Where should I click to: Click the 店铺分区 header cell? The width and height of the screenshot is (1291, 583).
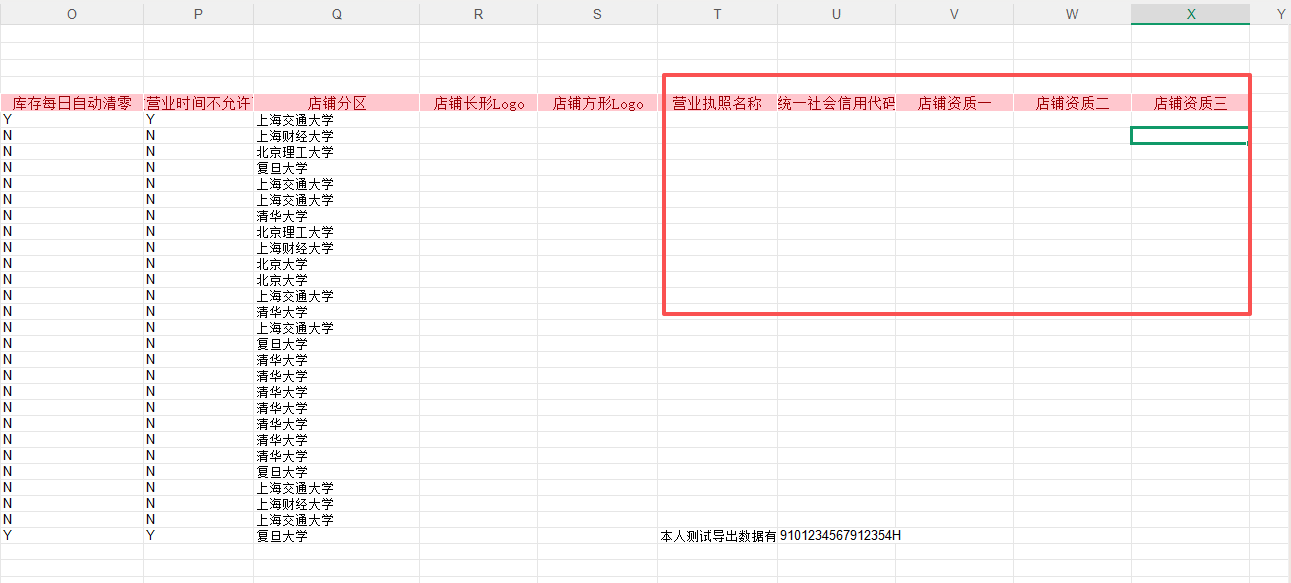[336, 103]
